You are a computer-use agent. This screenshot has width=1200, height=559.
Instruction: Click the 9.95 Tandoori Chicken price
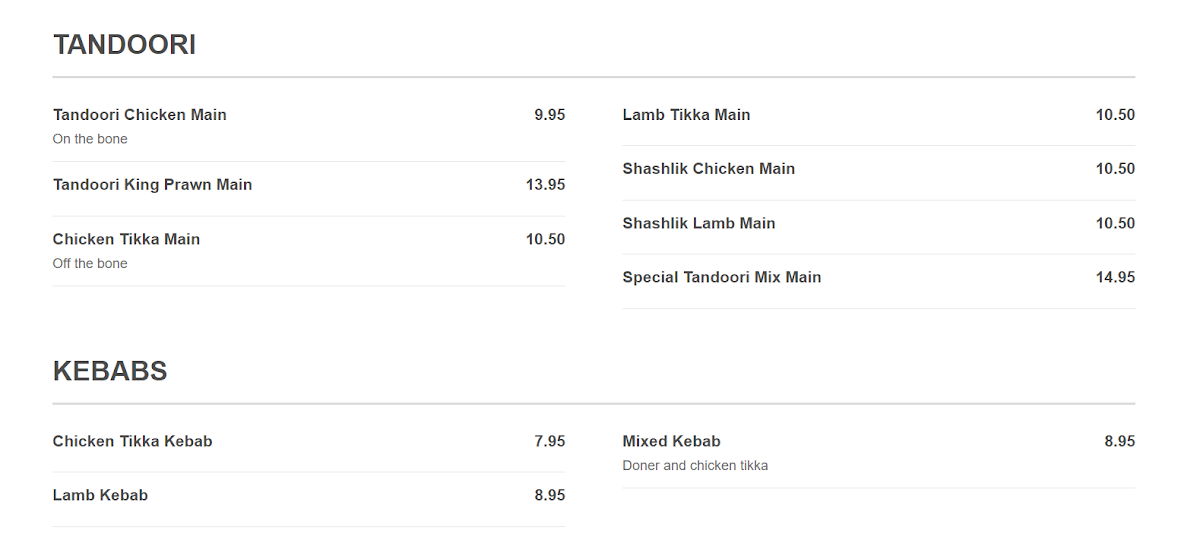click(x=549, y=115)
